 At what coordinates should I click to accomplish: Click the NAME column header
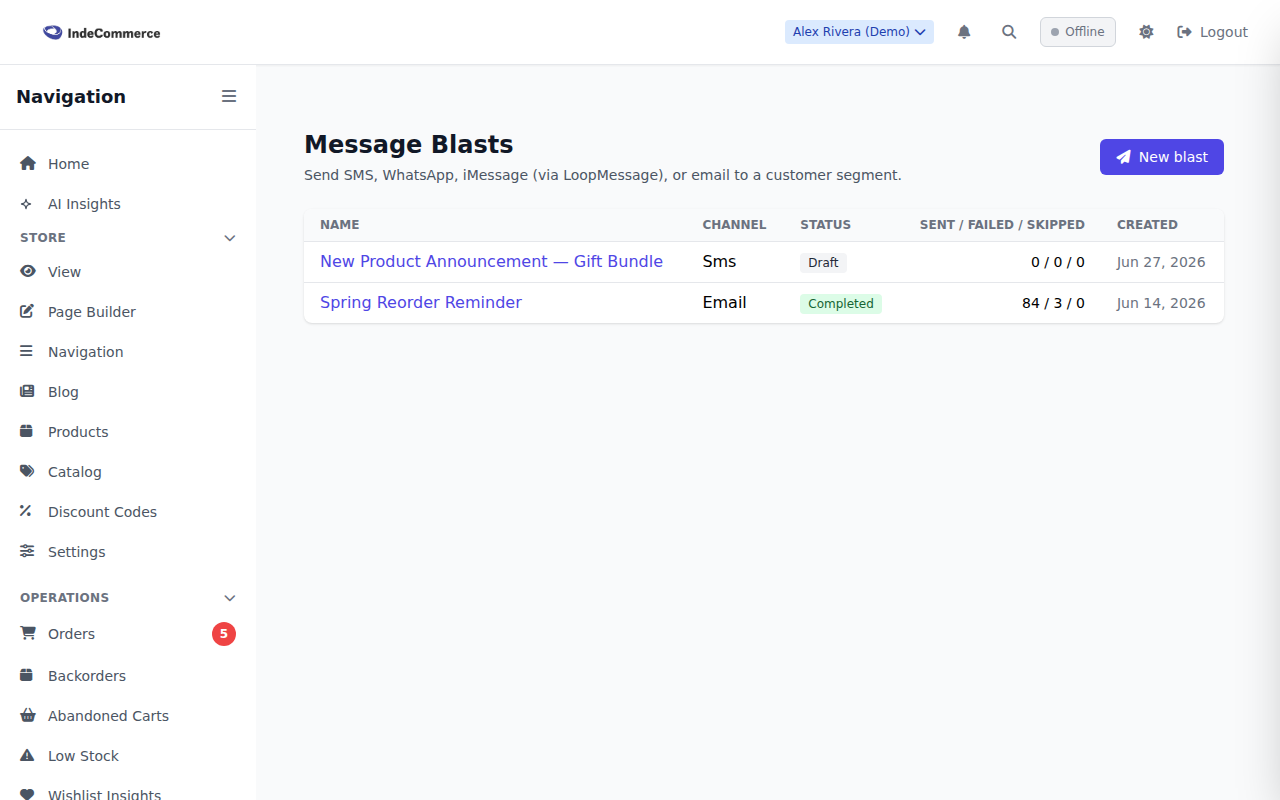click(x=339, y=225)
